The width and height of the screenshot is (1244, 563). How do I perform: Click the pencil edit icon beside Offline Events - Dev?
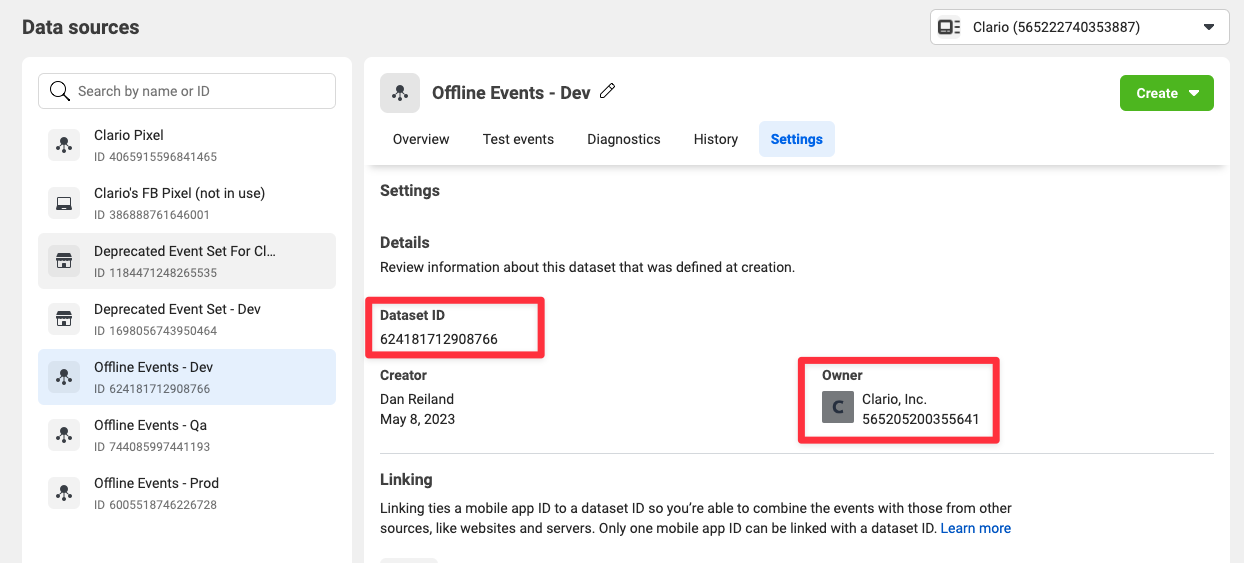(607, 92)
